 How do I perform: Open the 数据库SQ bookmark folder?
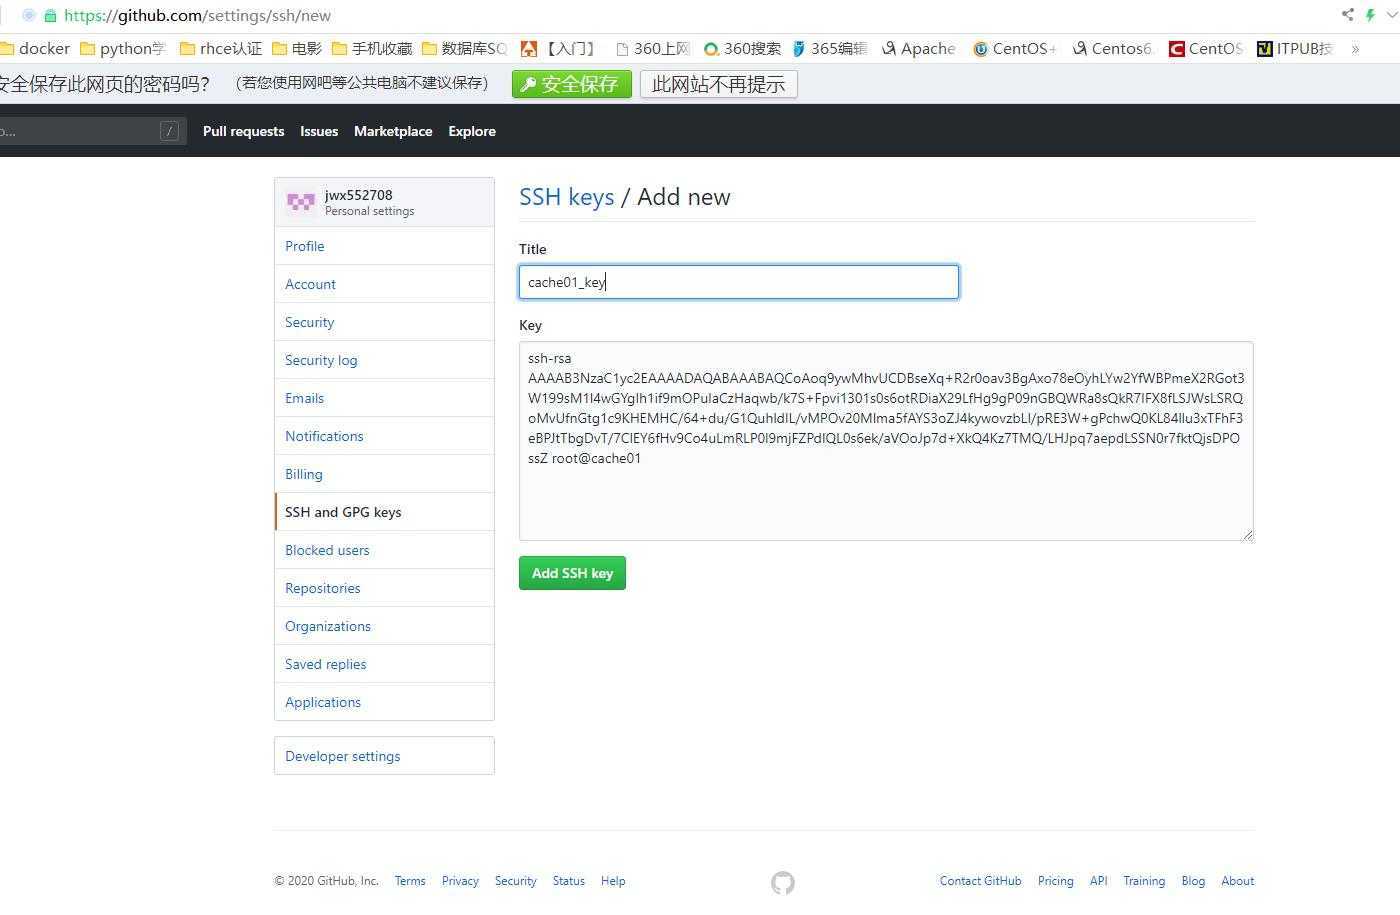tap(465, 48)
